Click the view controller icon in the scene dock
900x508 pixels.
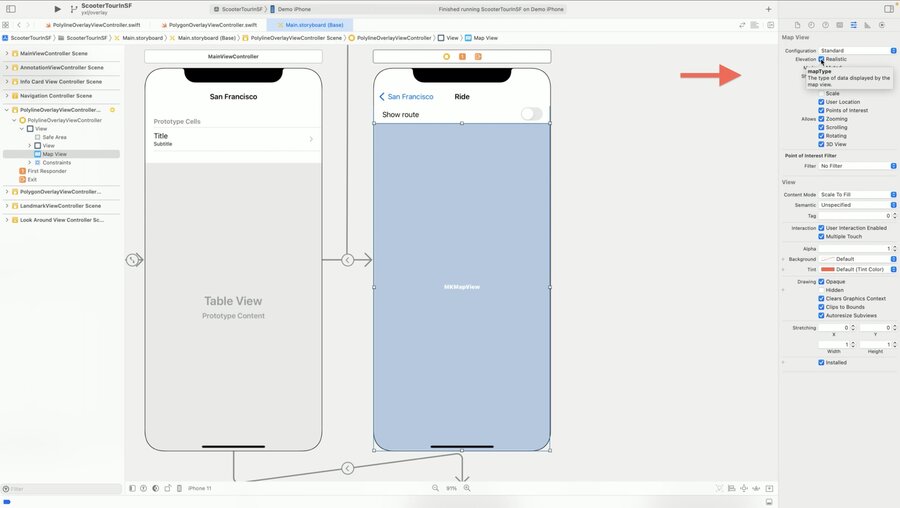pyautogui.click(x=447, y=56)
